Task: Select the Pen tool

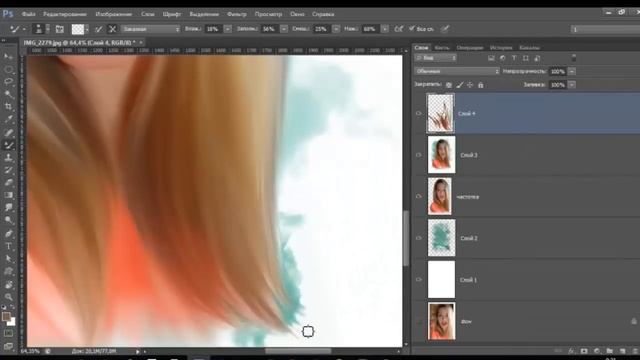Action: click(8, 233)
